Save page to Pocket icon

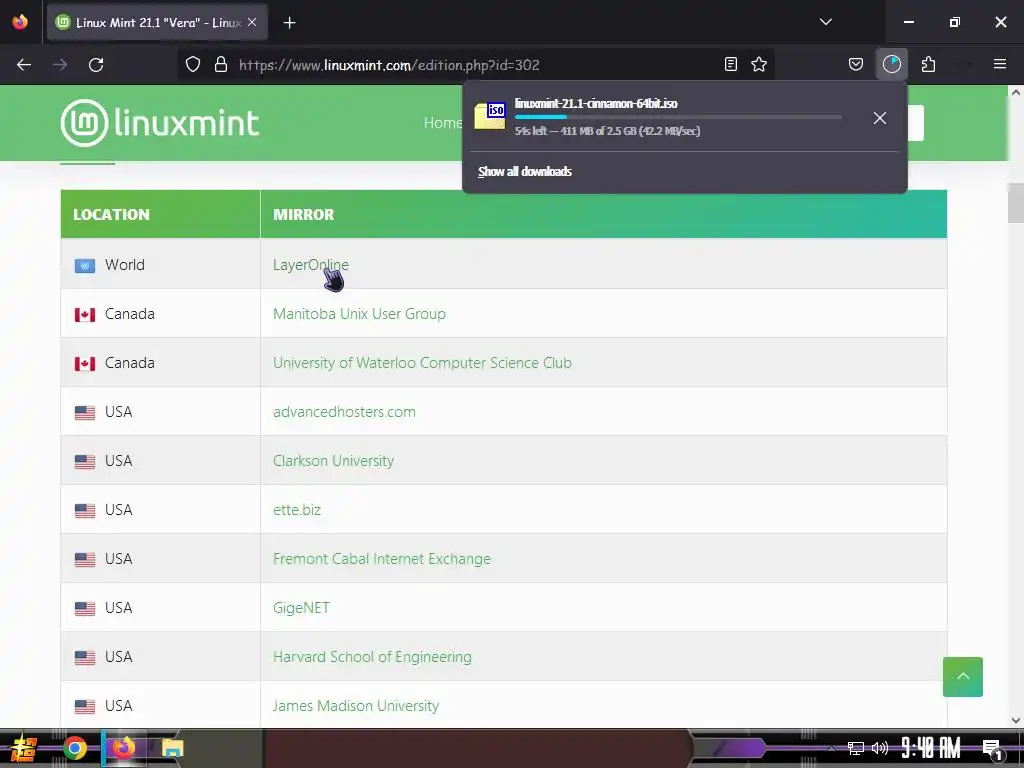(x=856, y=64)
